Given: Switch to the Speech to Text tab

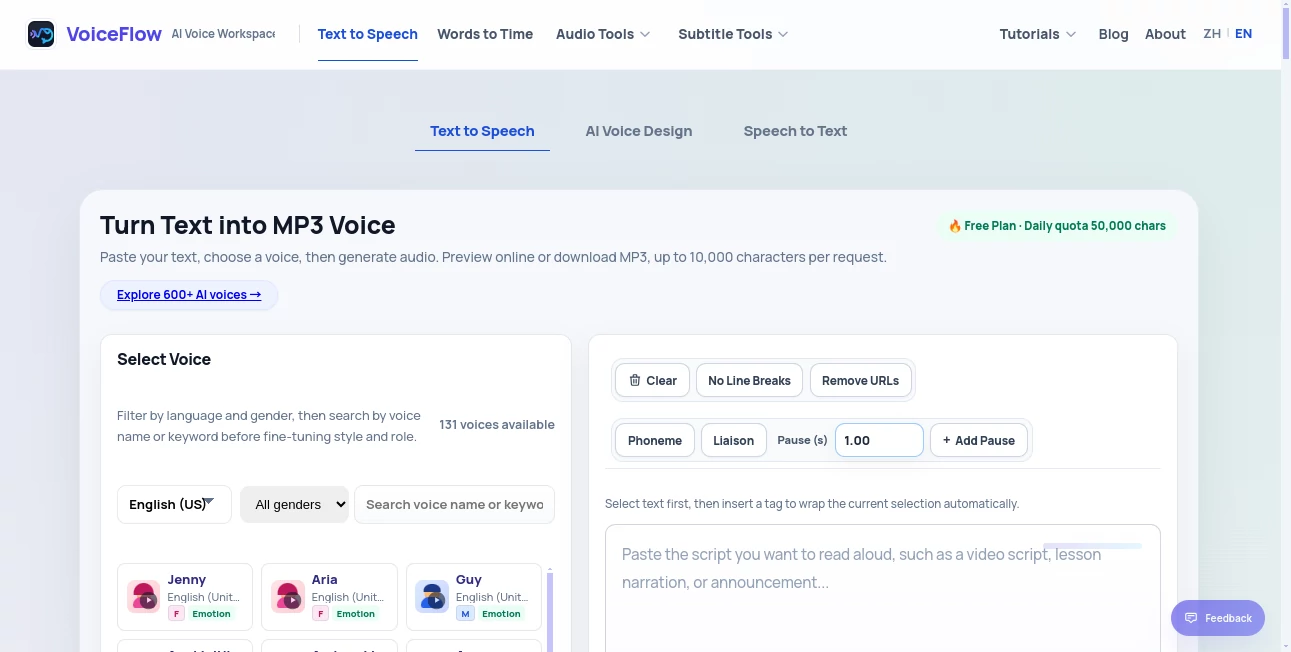Looking at the screenshot, I should coord(795,131).
